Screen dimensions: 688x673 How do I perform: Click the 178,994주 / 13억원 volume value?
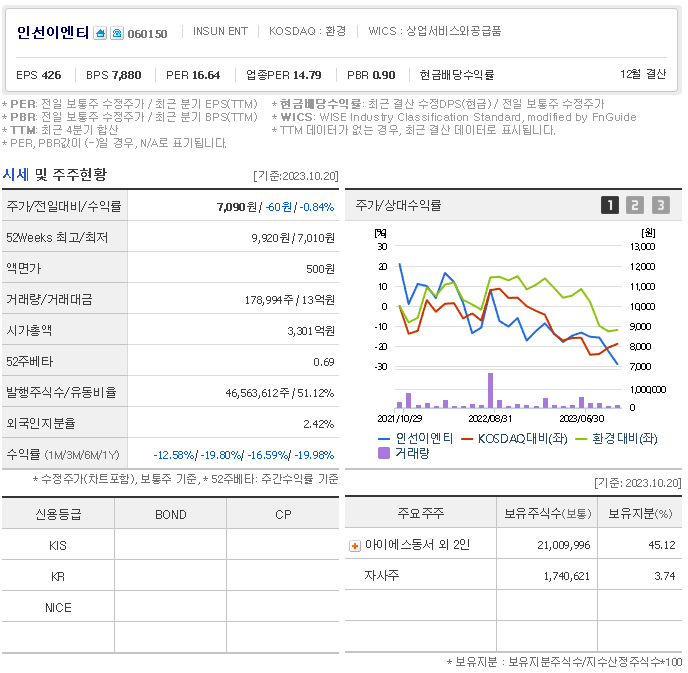point(290,300)
